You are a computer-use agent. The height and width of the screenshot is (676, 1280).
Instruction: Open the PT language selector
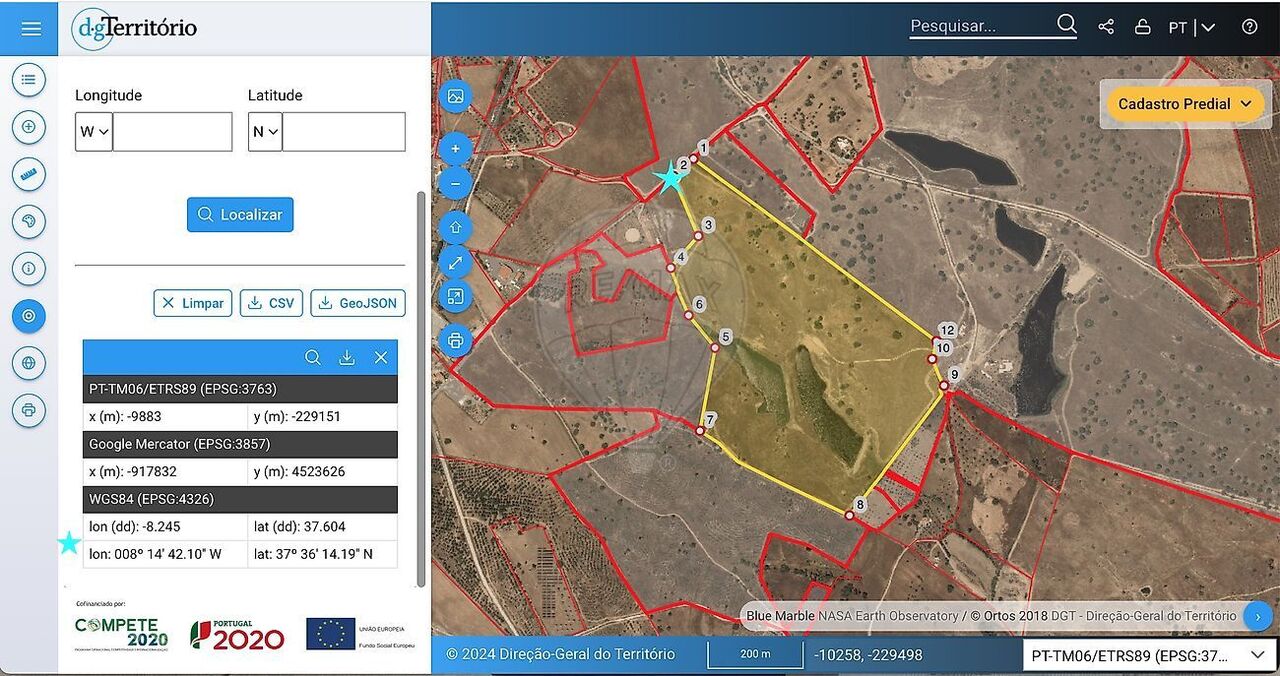click(x=1192, y=27)
